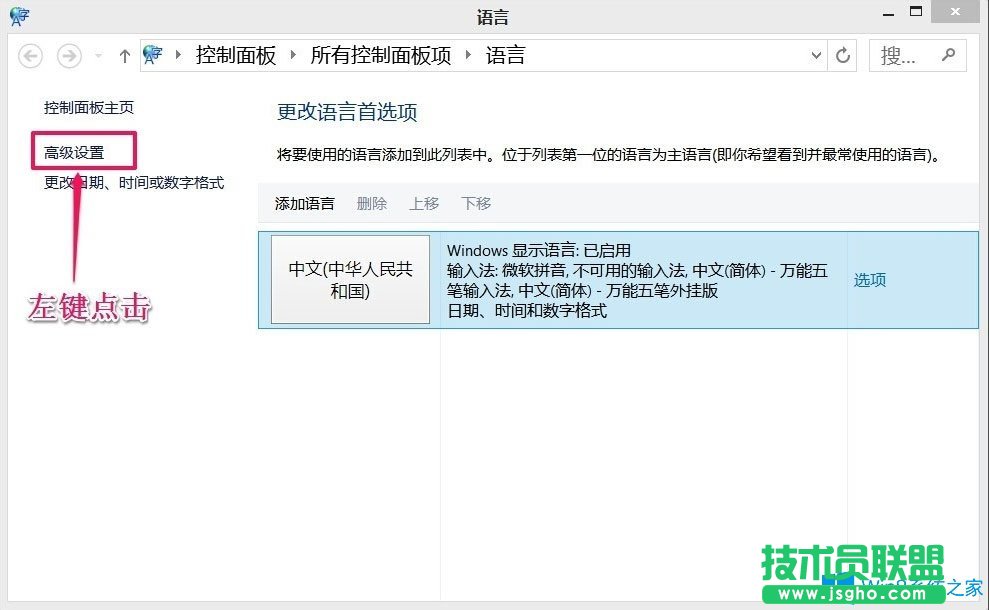
Task: Click 选项 for the Chinese language
Action: [869, 280]
